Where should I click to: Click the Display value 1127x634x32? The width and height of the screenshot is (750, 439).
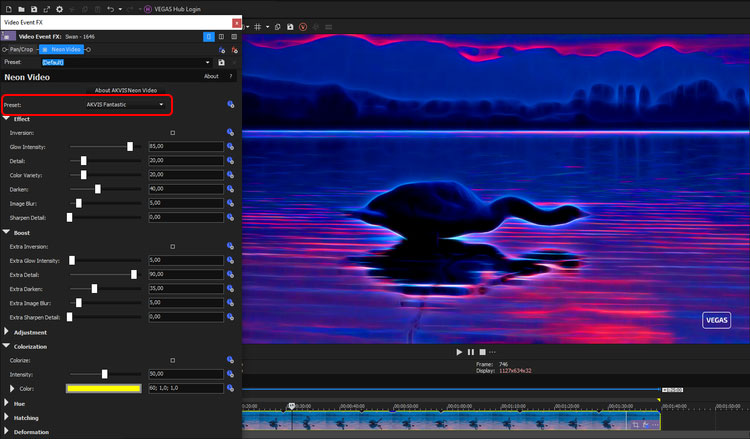pyautogui.click(x=515, y=371)
